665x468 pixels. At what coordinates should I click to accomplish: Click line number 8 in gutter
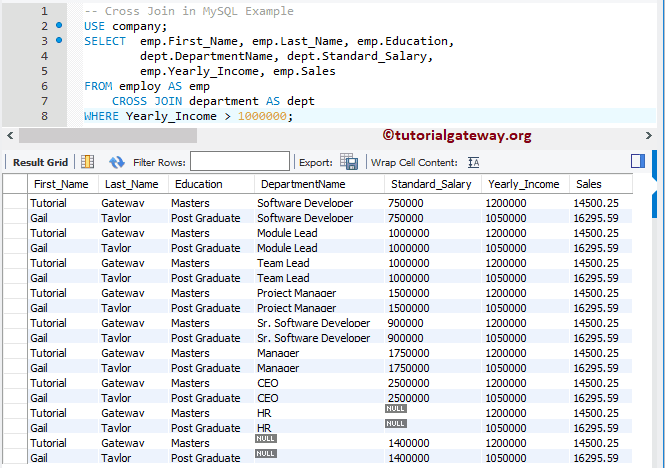[44, 116]
